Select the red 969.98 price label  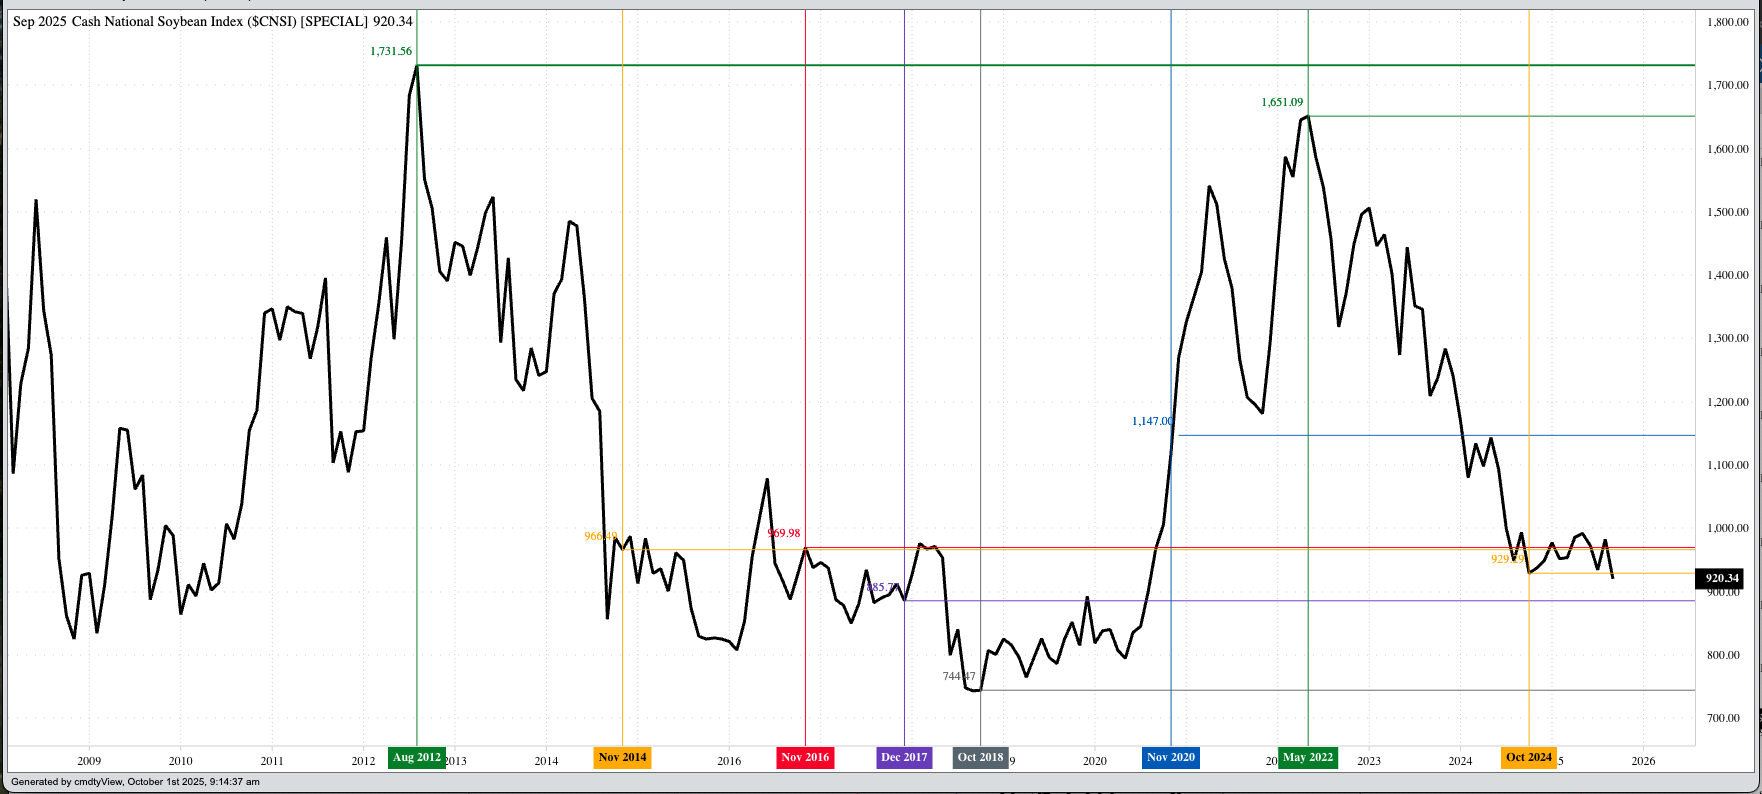pyautogui.click(x=784, y=533)
